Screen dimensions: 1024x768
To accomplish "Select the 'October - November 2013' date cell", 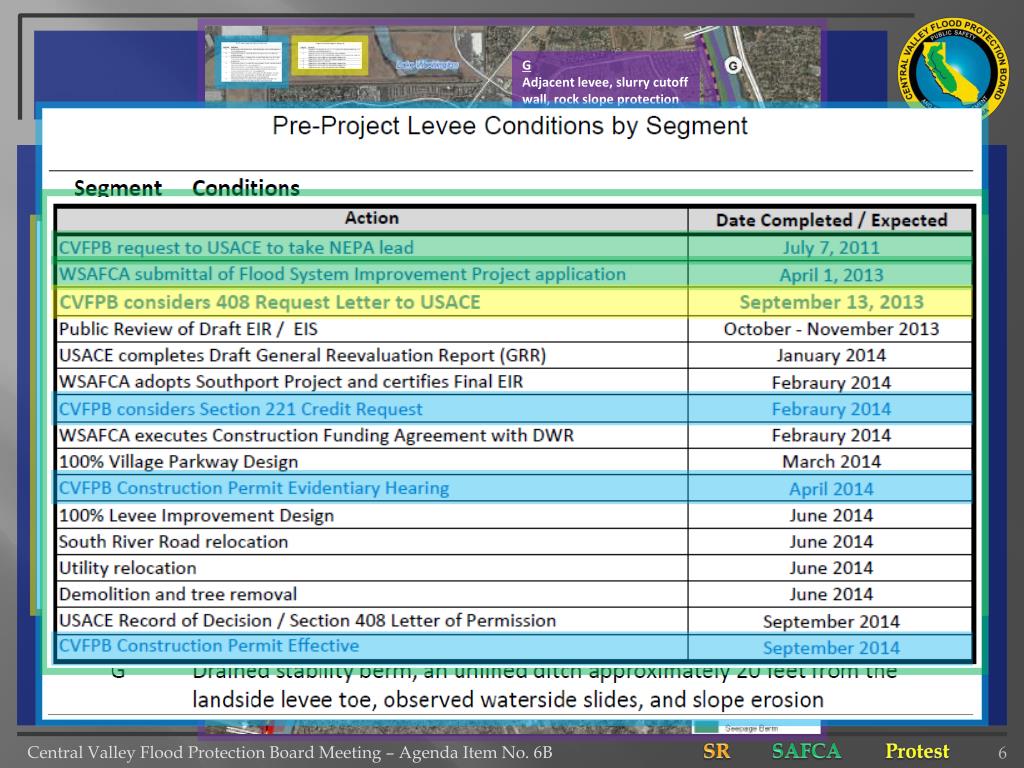I will [x=831, y=329].
